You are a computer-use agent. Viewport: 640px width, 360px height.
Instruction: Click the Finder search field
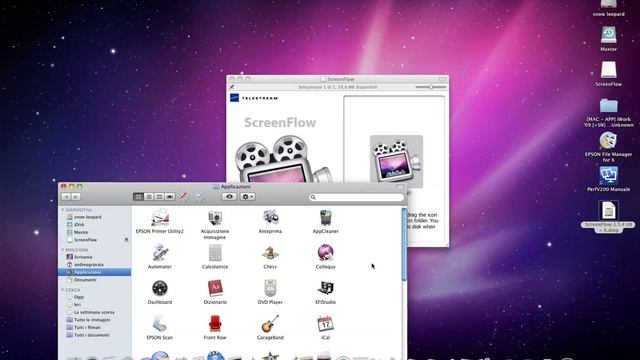click(357, 197)
